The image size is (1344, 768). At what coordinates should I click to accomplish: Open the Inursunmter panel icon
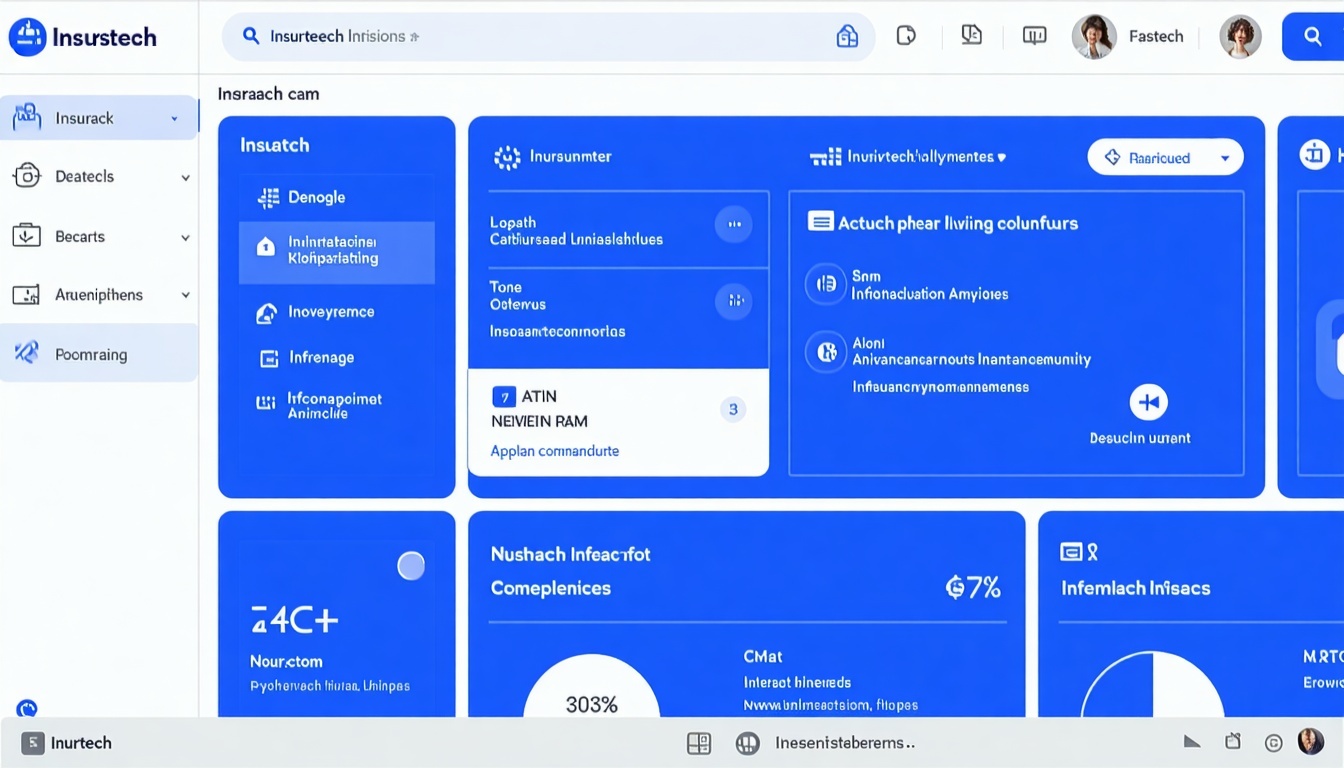(507, 156)
